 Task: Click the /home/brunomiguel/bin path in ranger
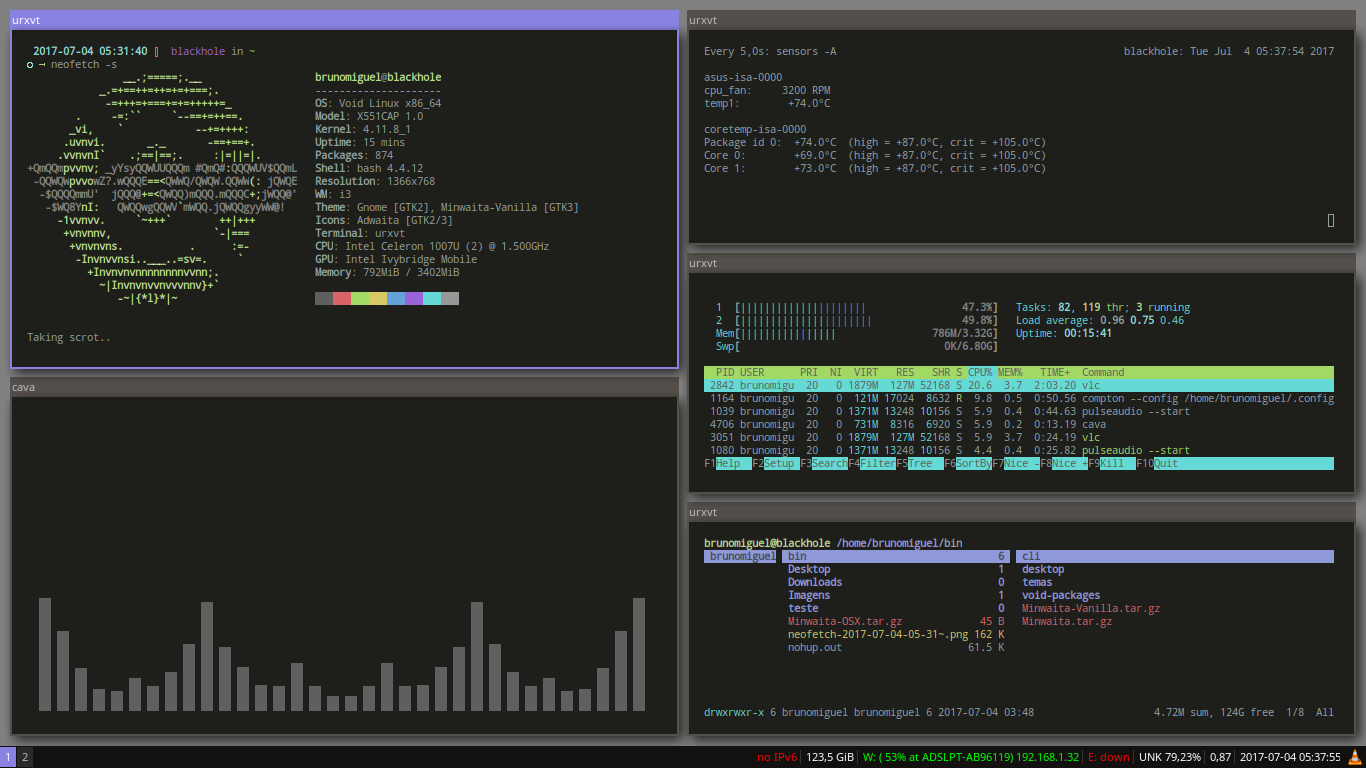(x=899, y=543)
